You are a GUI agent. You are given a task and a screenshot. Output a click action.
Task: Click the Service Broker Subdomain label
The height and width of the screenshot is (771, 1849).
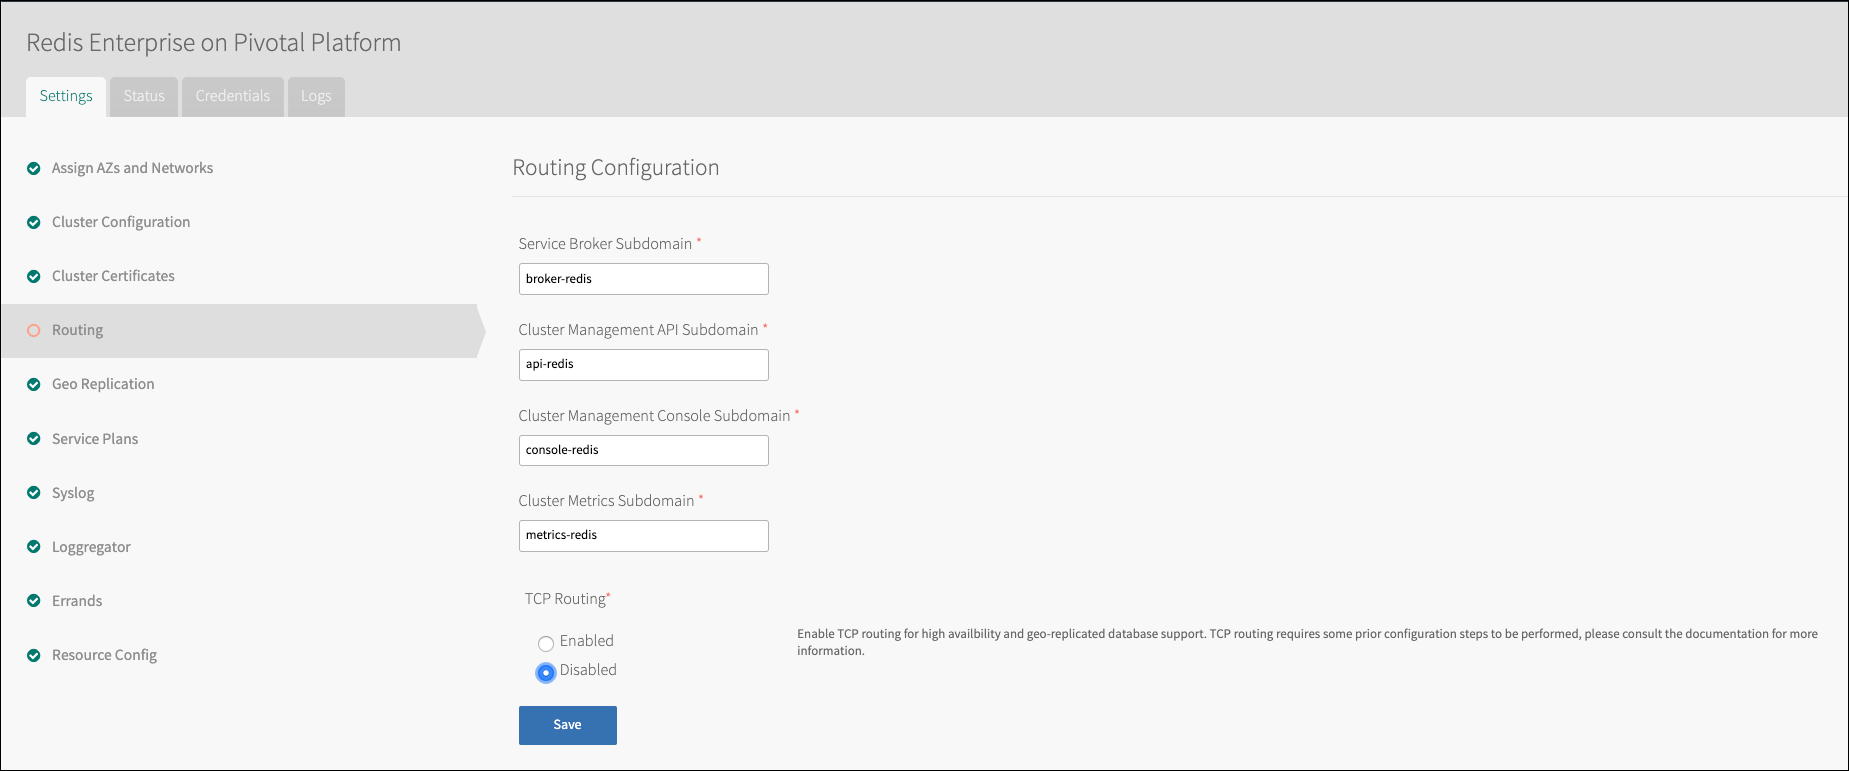point(605,244)
